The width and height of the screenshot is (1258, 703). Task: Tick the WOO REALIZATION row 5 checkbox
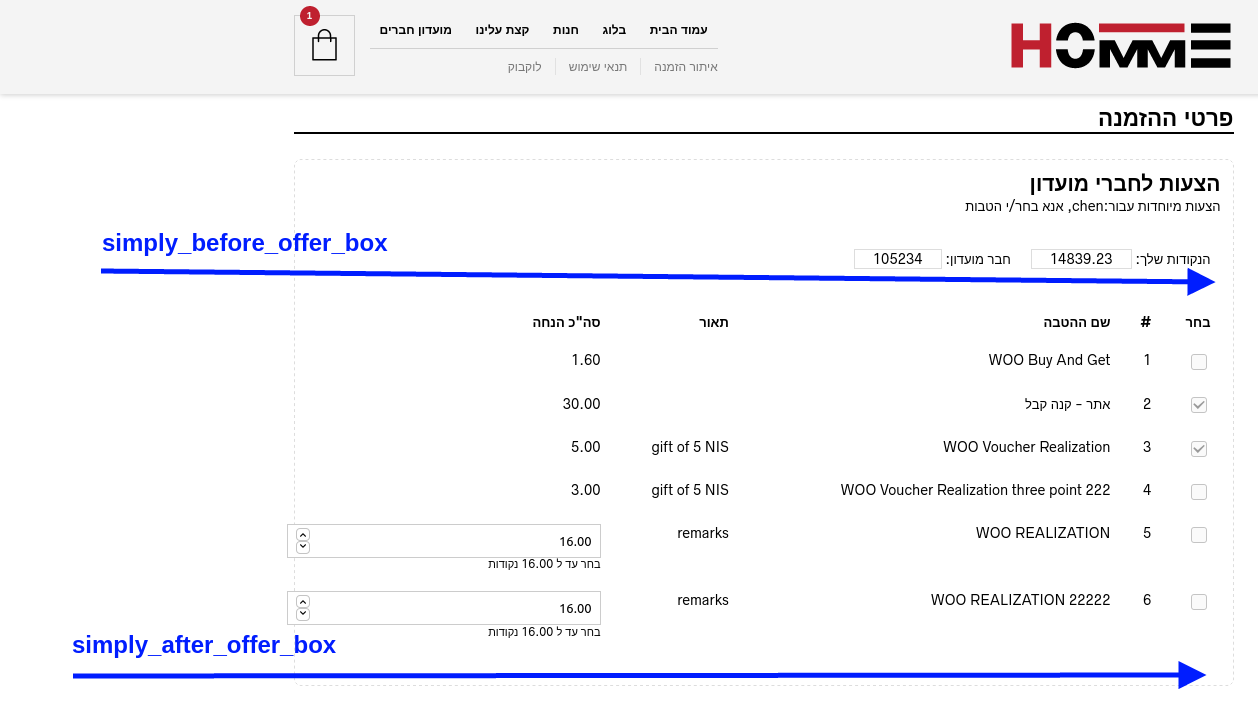1199,535
